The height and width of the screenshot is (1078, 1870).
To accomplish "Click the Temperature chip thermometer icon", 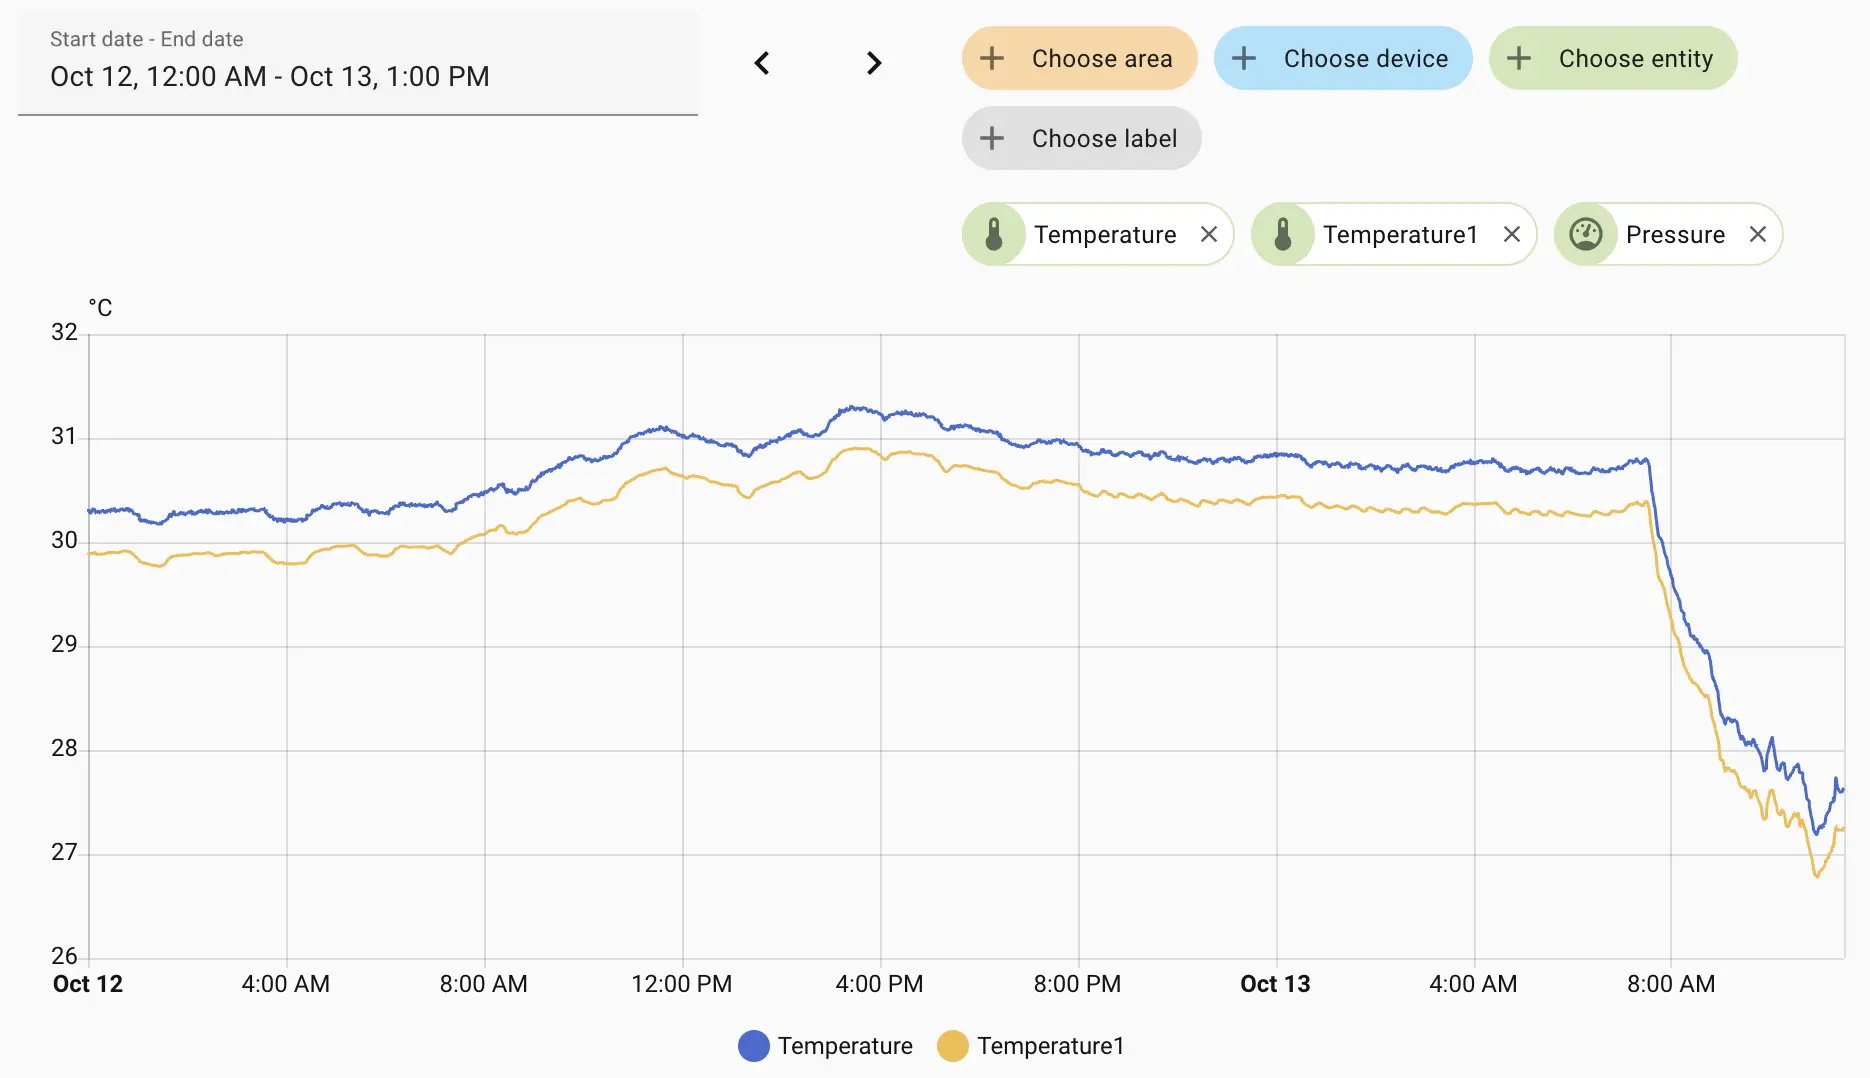I will click(x=994, y=234).
